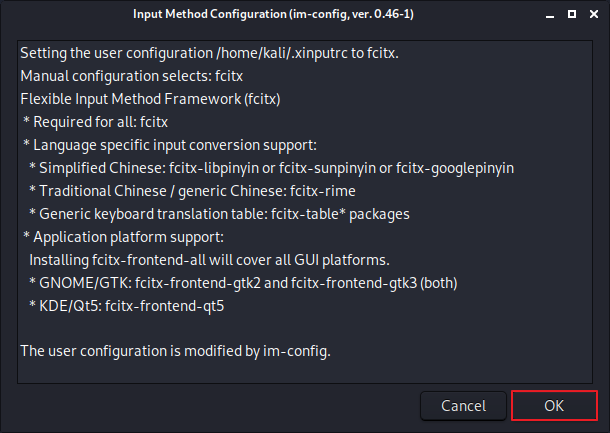Click the fcitx-googlepinyin package name
This screenshot has height=433, width=610.
[455, 168]
